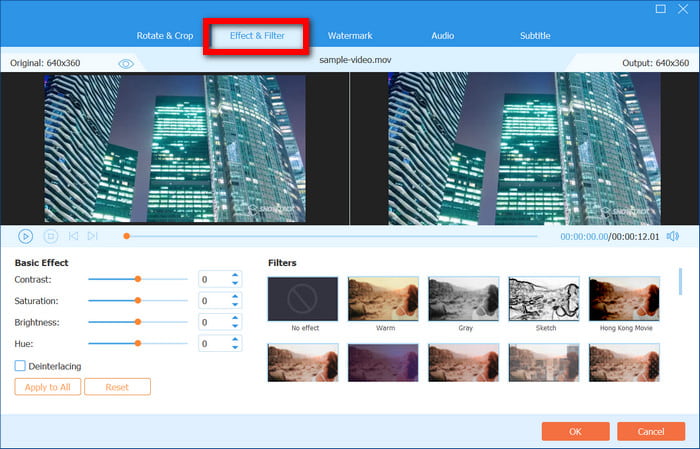Stop the video playback

[x=50, y=236]
